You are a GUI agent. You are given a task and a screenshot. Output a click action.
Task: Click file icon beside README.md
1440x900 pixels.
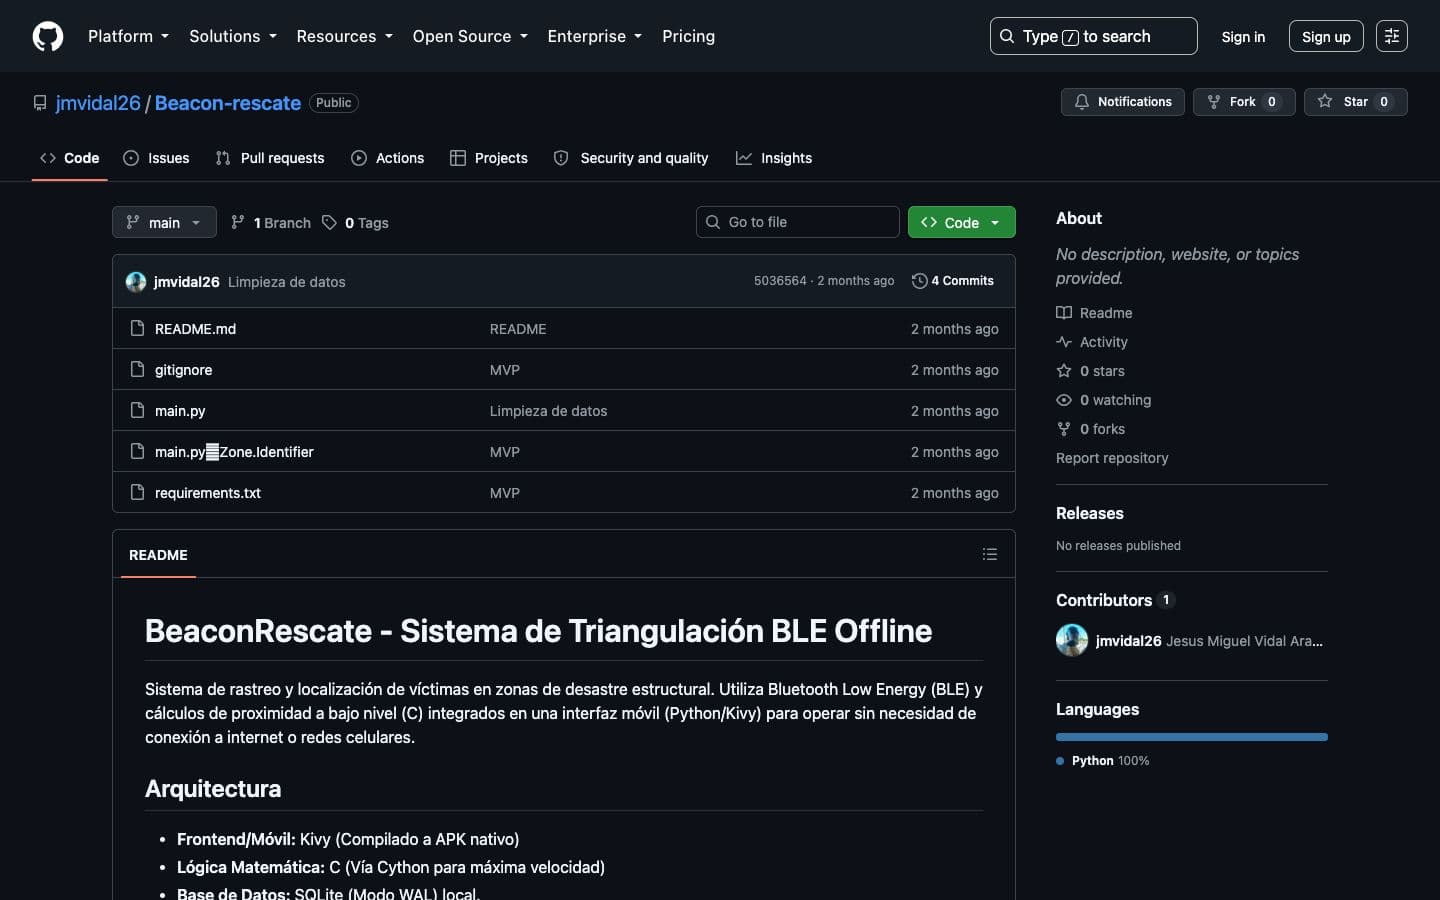click(138, 328)
